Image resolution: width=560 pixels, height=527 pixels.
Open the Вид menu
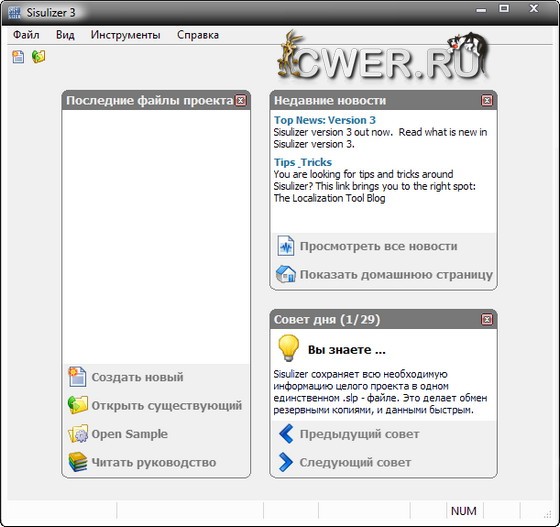point(65,35)
